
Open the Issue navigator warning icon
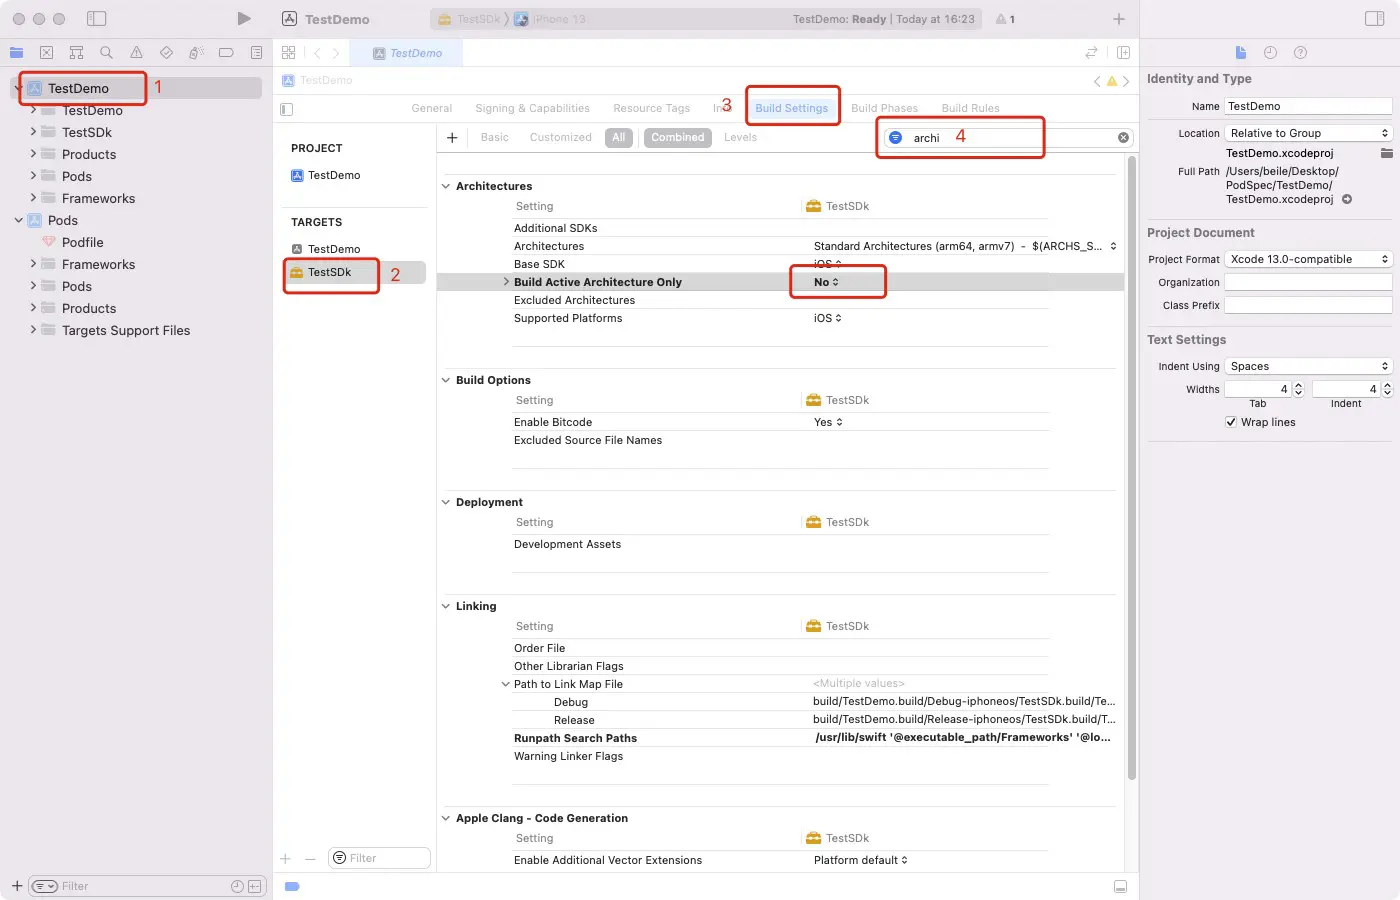point(136,53)
